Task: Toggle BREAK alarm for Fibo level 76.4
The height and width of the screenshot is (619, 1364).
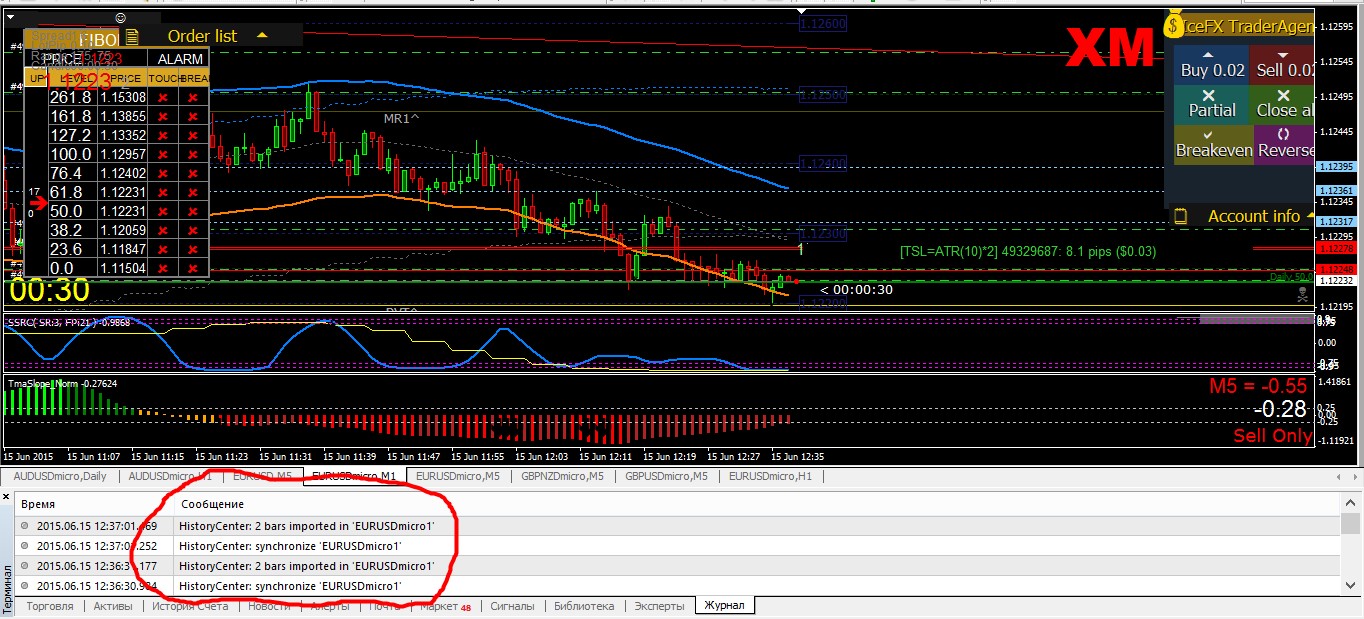Action: [193, 173]
